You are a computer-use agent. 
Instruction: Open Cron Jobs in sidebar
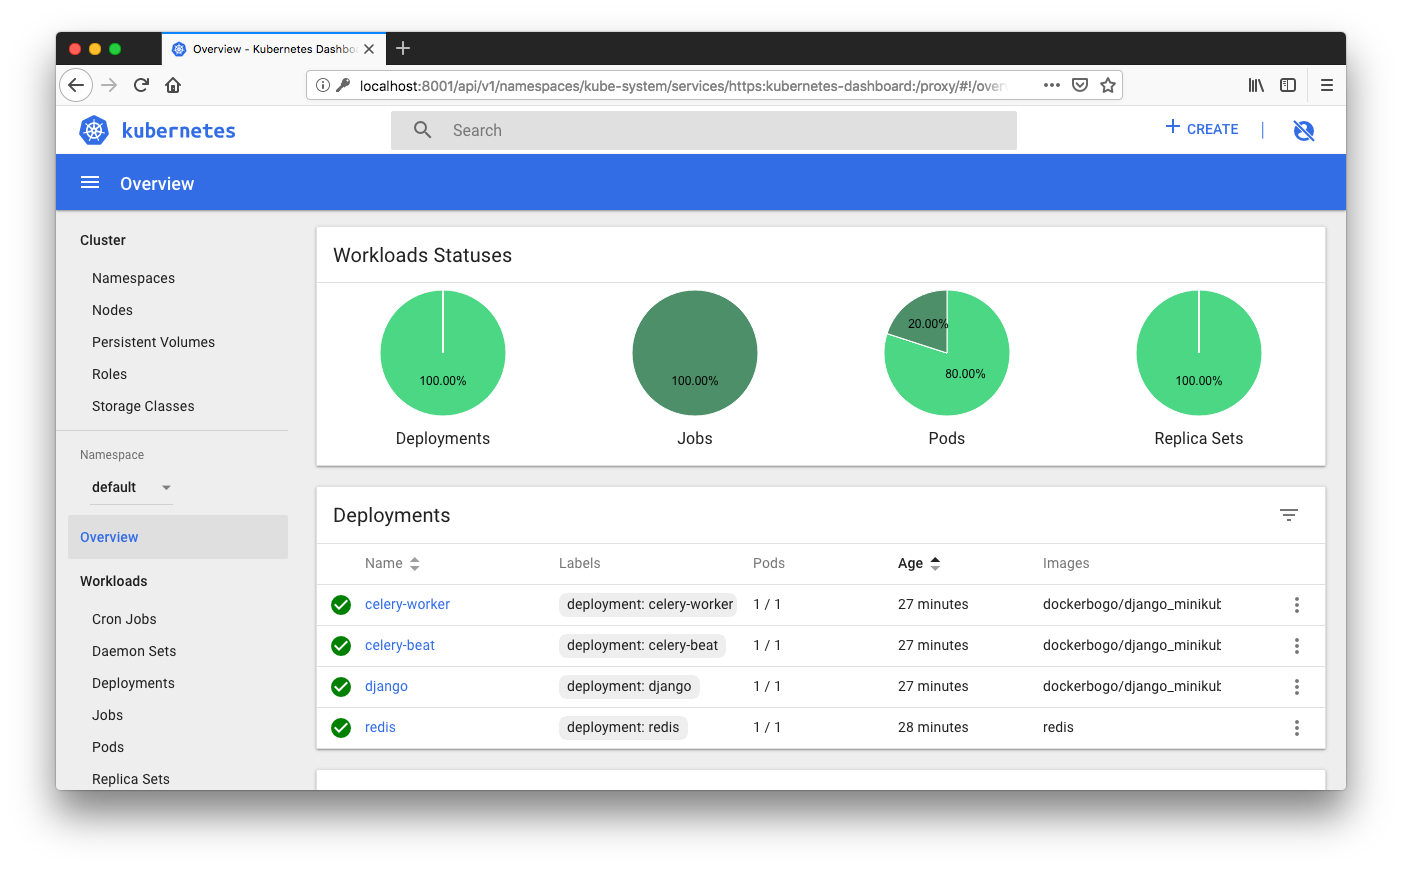(x=124, y=619)
